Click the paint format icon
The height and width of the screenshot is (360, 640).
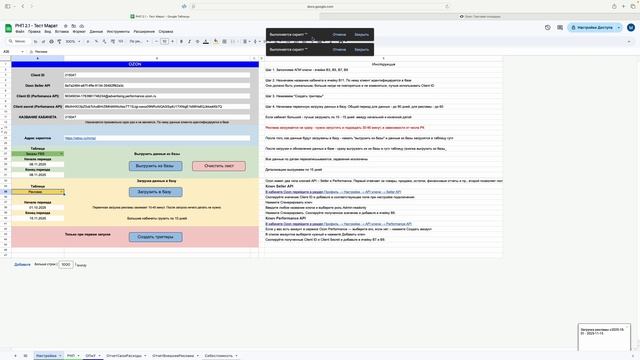(59, 41)
